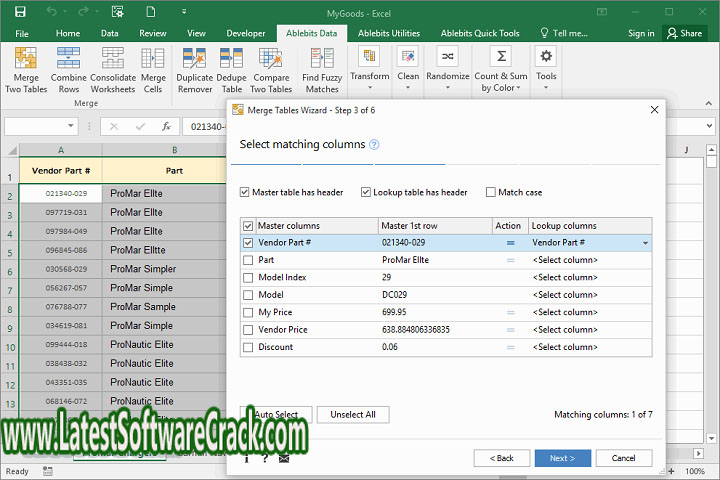
Task: Expand Vendor Part # lookup column dropdown
Action: click(x=644, y=243)
